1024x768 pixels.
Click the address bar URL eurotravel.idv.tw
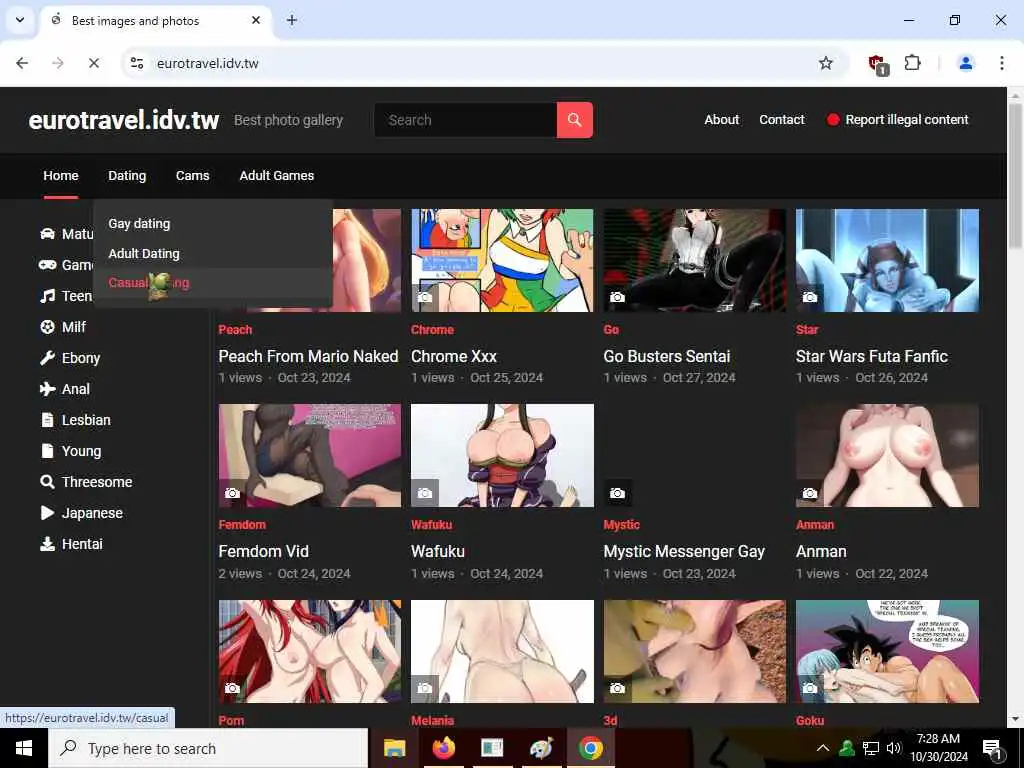point(208,63)
